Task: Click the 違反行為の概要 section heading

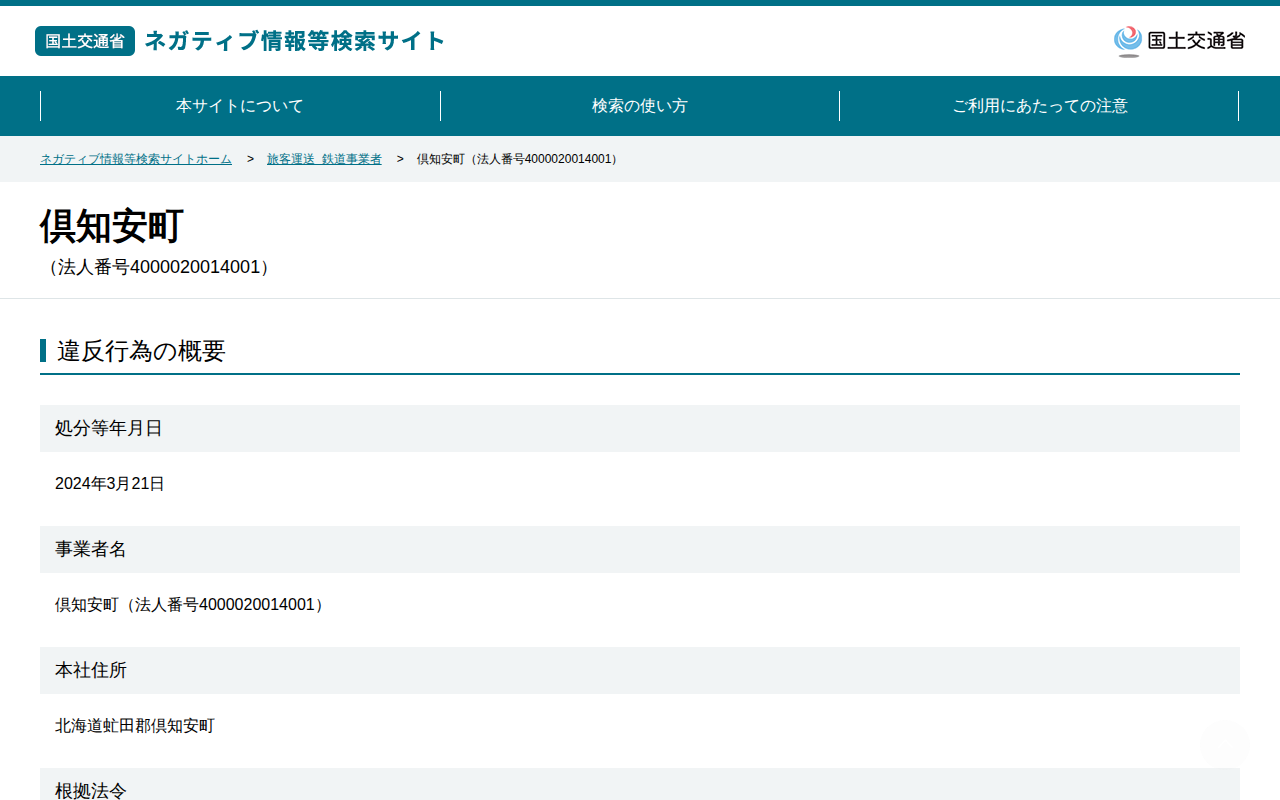Action: 141,351
